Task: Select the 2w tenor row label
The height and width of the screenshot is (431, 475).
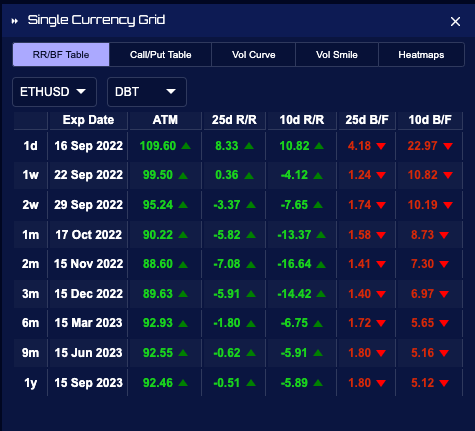Action: click(30, 205)
